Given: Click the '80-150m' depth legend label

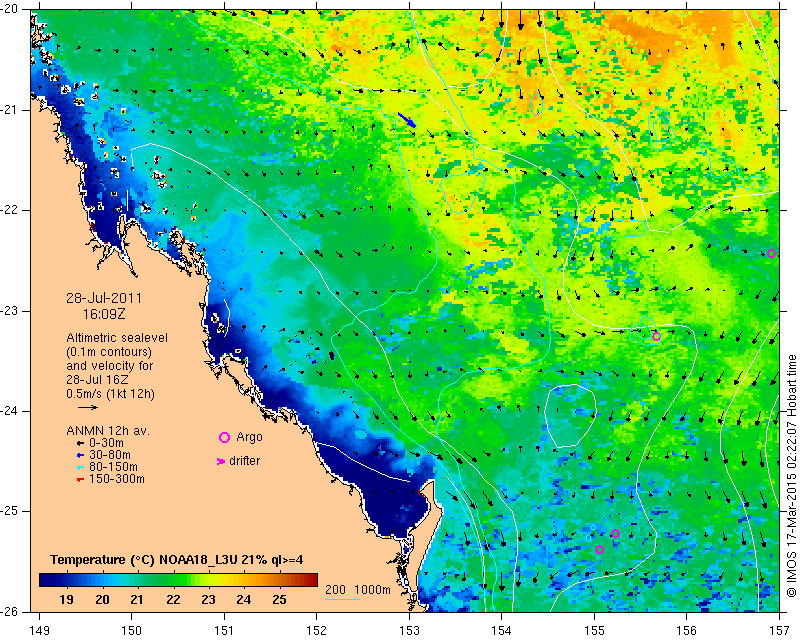Looking at the screenshot, I should coord(113,467).
